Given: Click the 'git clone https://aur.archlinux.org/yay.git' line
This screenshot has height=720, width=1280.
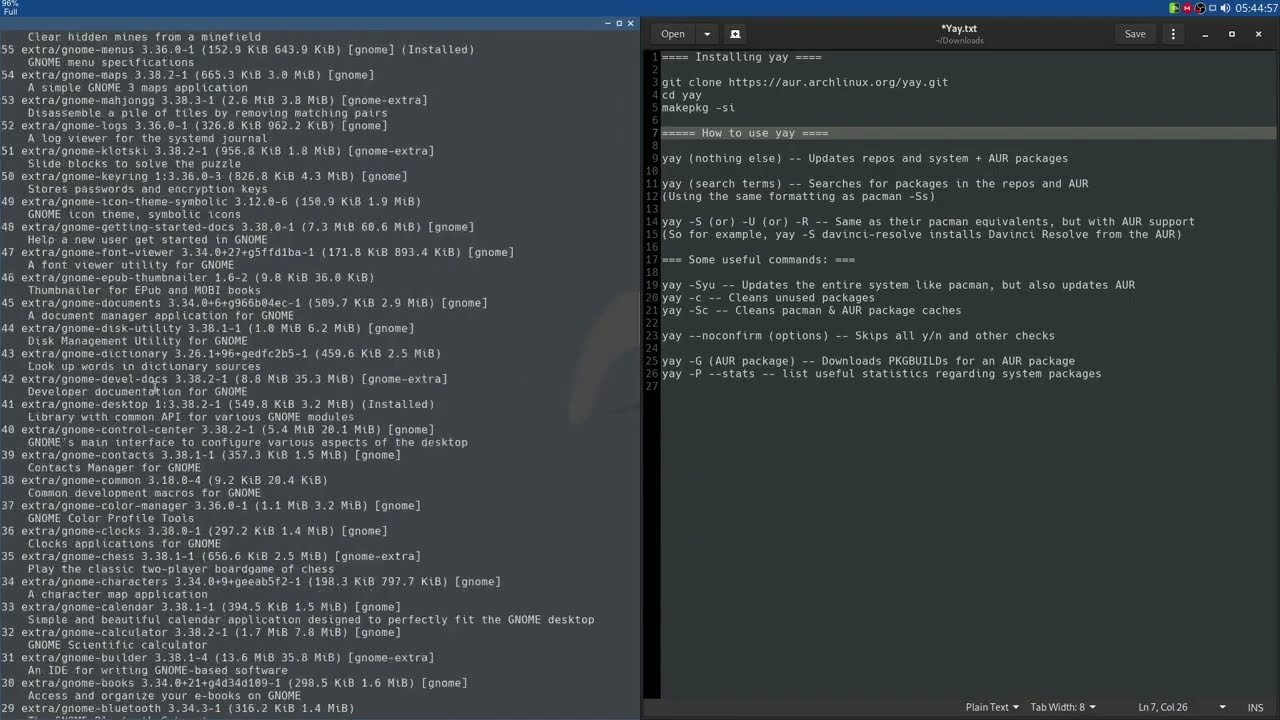Looking at the screenshot, I should [x=804, y=82].
